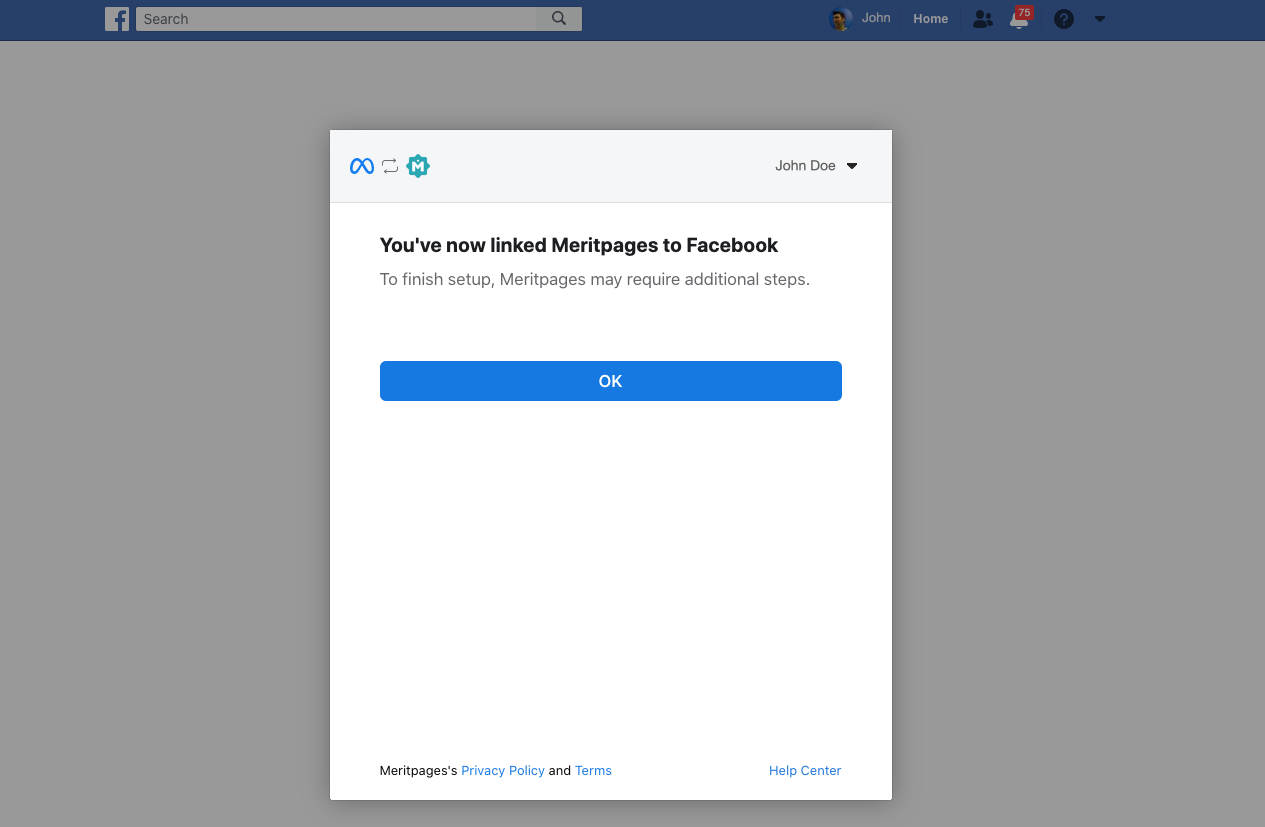Click the question mark help icon
1265x827 pixels.
[1063, 18]
